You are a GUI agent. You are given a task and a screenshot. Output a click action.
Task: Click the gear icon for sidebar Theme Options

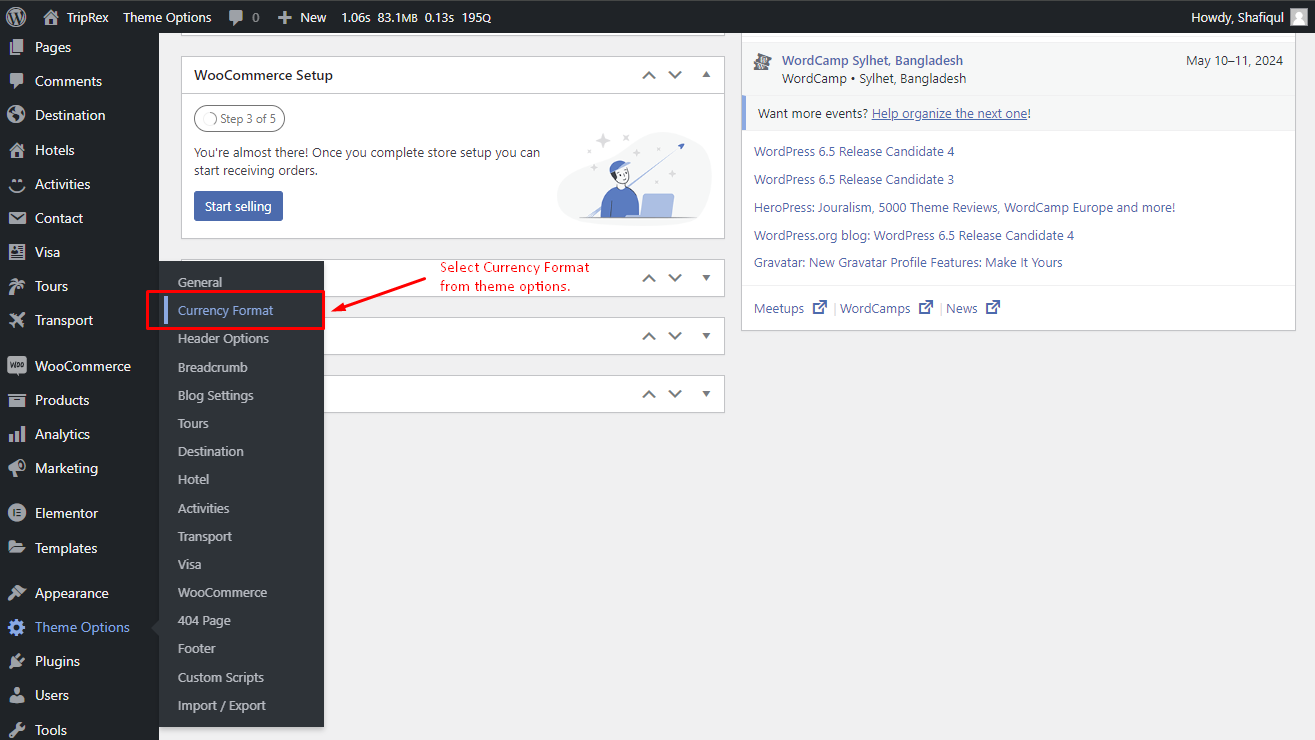coord(16,627)
